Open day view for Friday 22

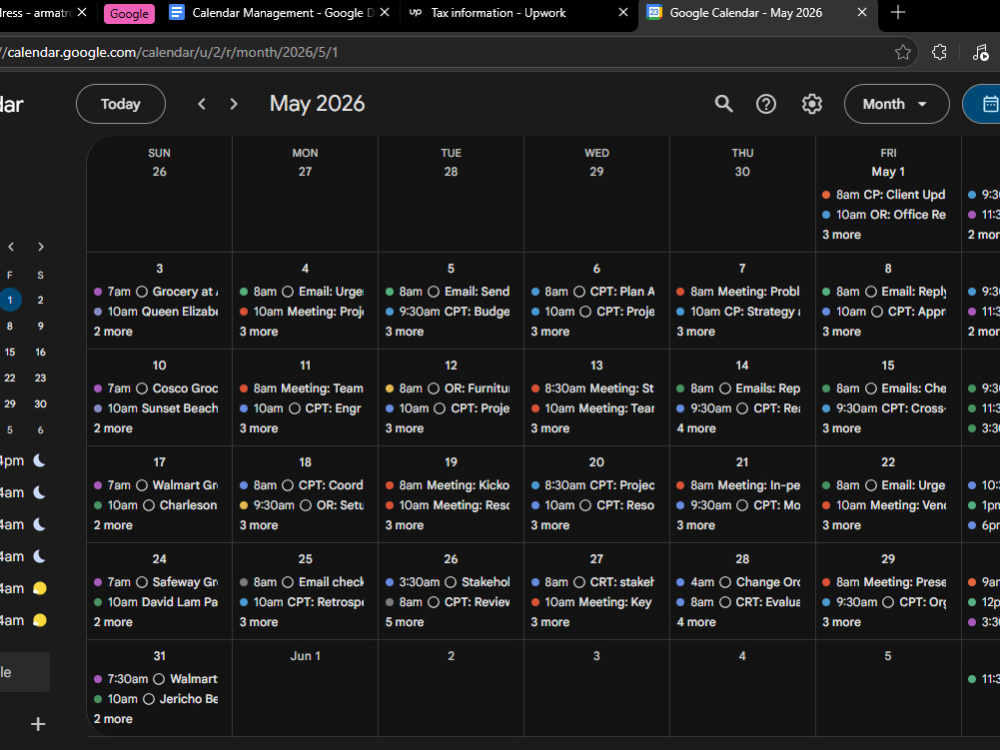click(888, 462)
